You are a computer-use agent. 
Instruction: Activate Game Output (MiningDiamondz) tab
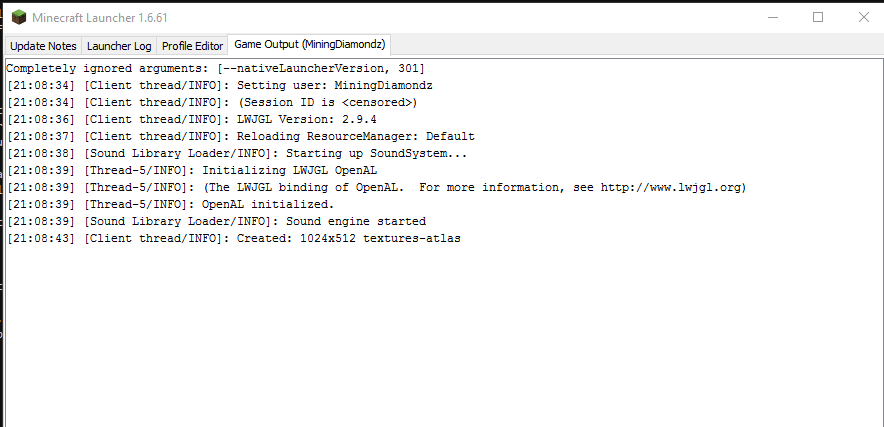[310, 44]
